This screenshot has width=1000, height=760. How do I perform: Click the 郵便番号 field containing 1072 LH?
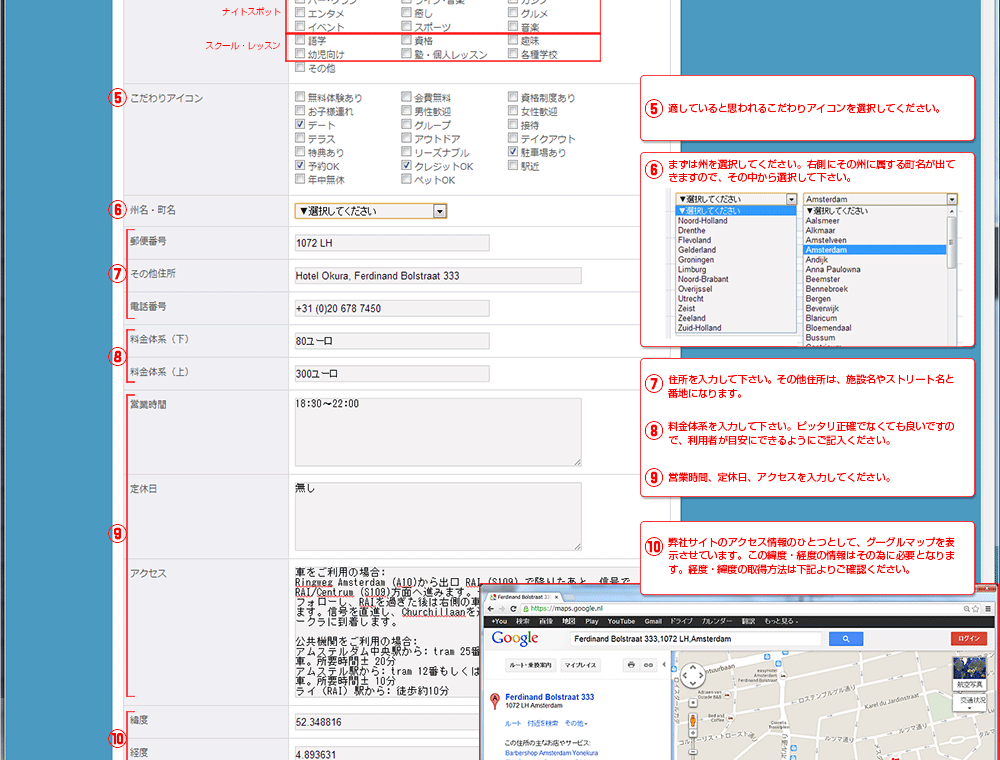tap(390, 243)
